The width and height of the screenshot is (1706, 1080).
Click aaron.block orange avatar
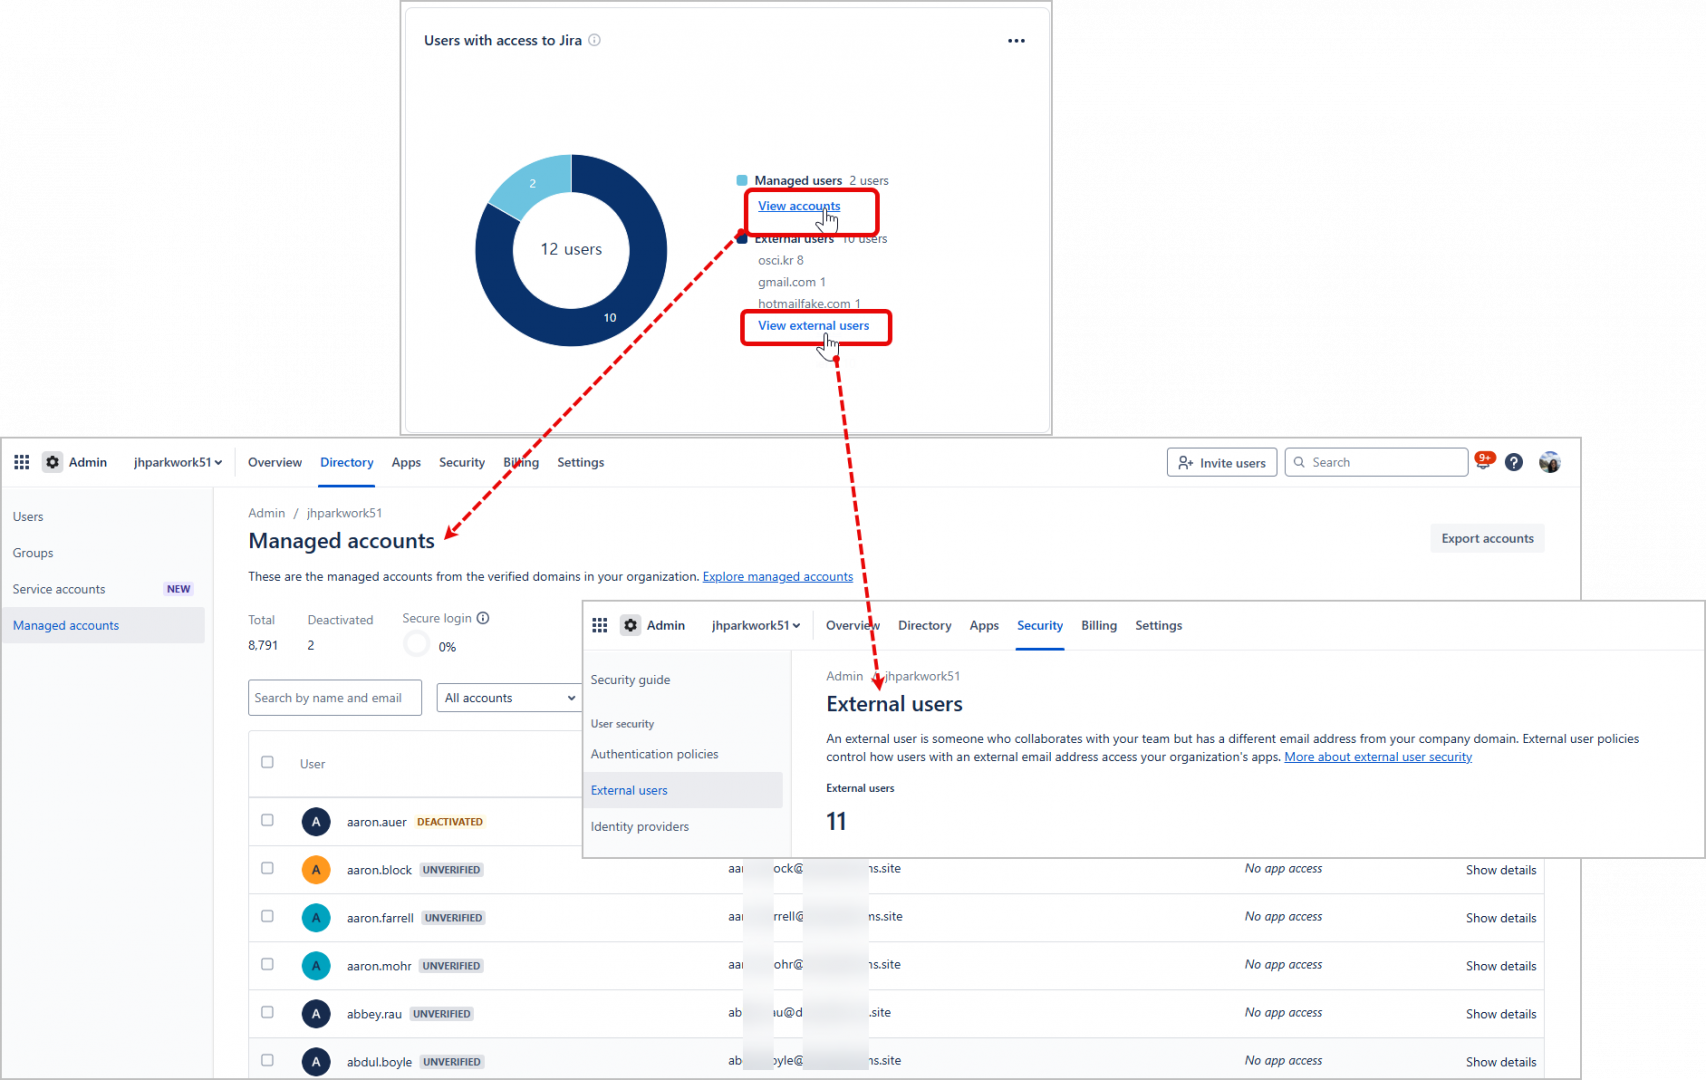pos(316,870)
